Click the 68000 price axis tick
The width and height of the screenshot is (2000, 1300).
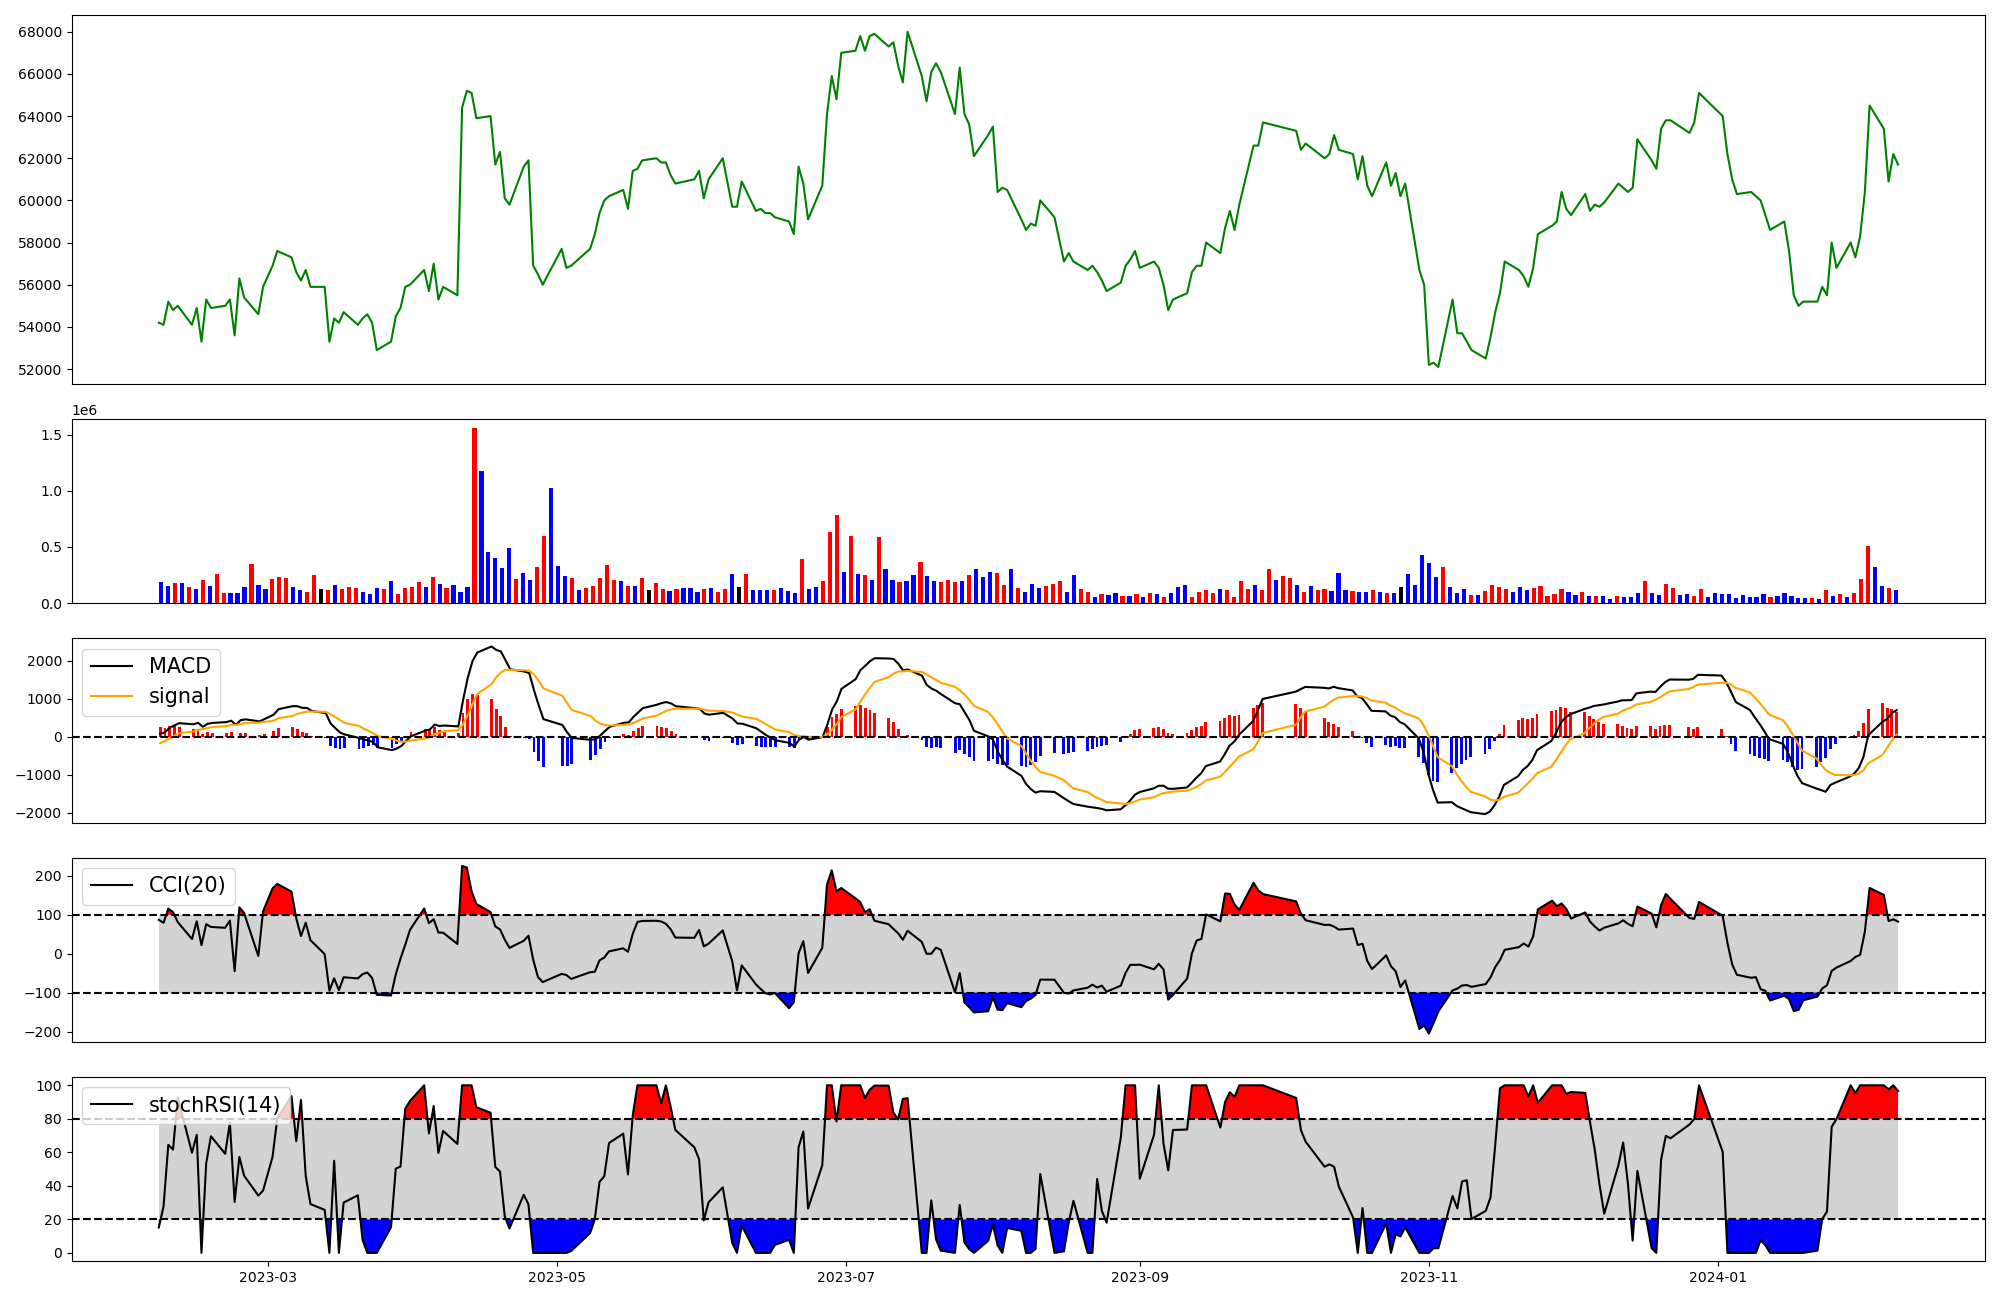(x=40, y=32)
